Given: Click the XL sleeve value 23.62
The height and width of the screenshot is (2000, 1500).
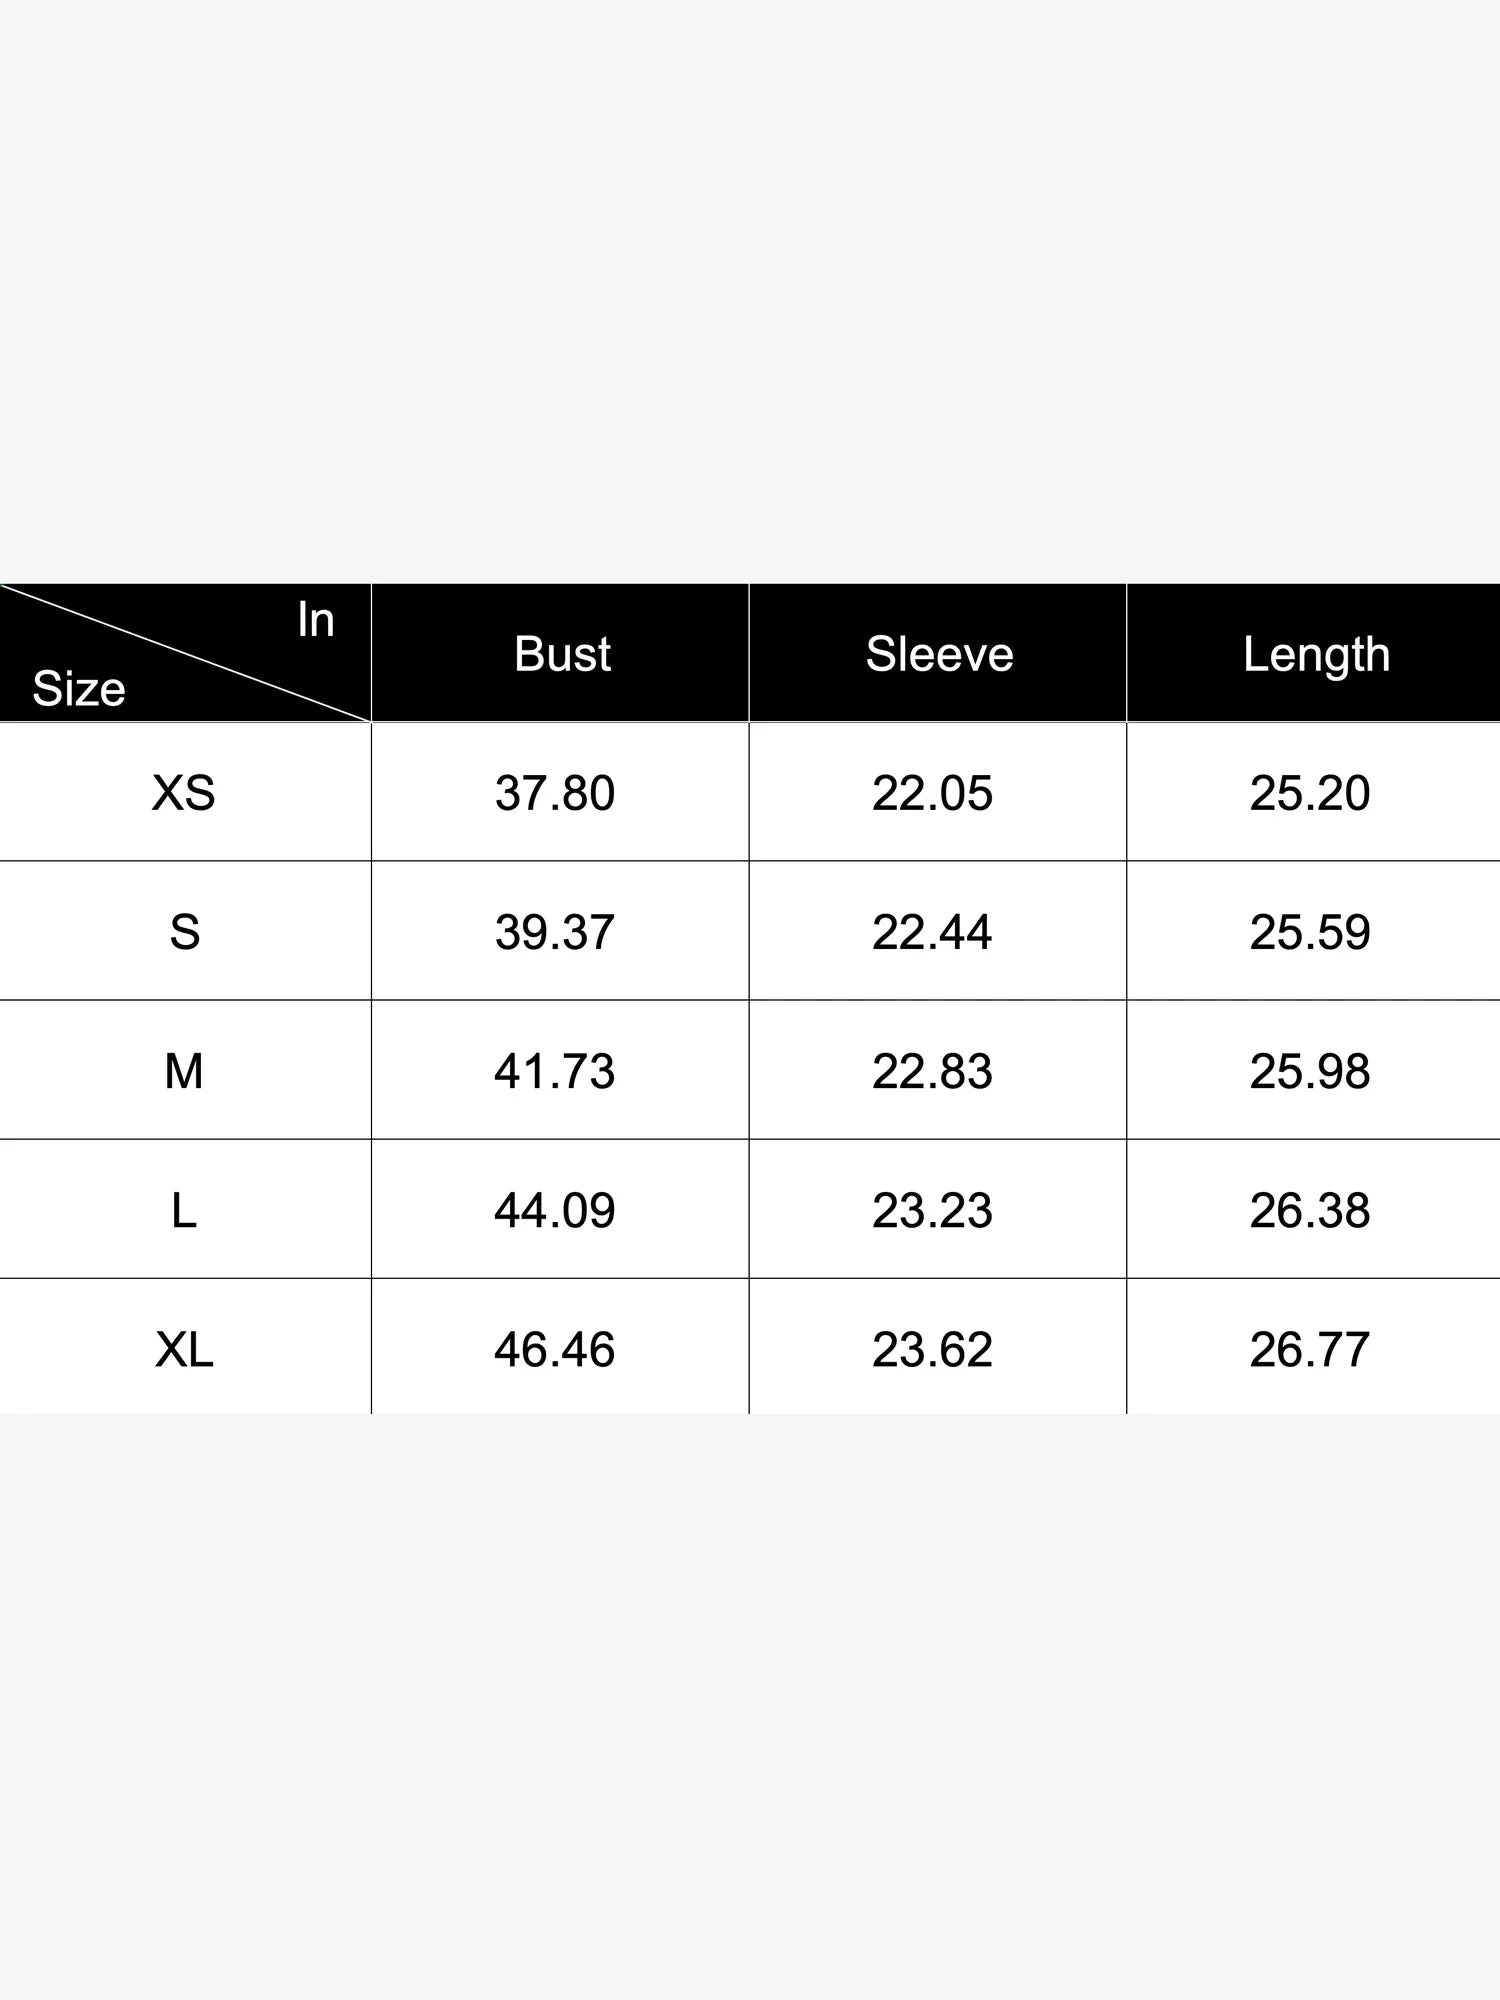Looking at the screenshot, I should [x=932, y=1349].
